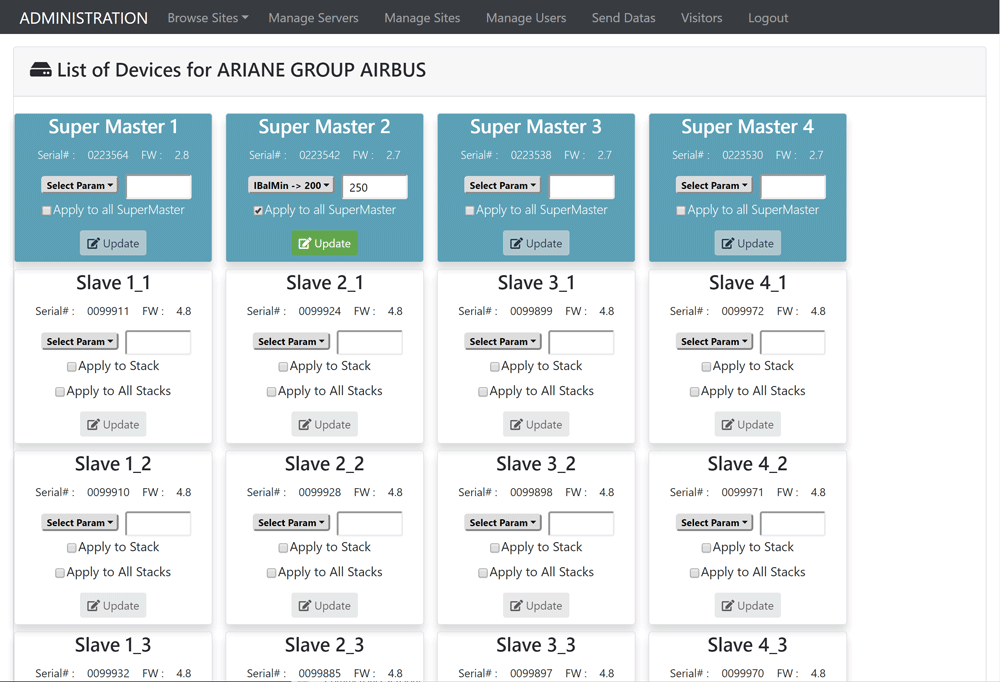1000x682 pixels.
Task: Open Select Param dropdown in Super Master 1
Action: (80, 186)
